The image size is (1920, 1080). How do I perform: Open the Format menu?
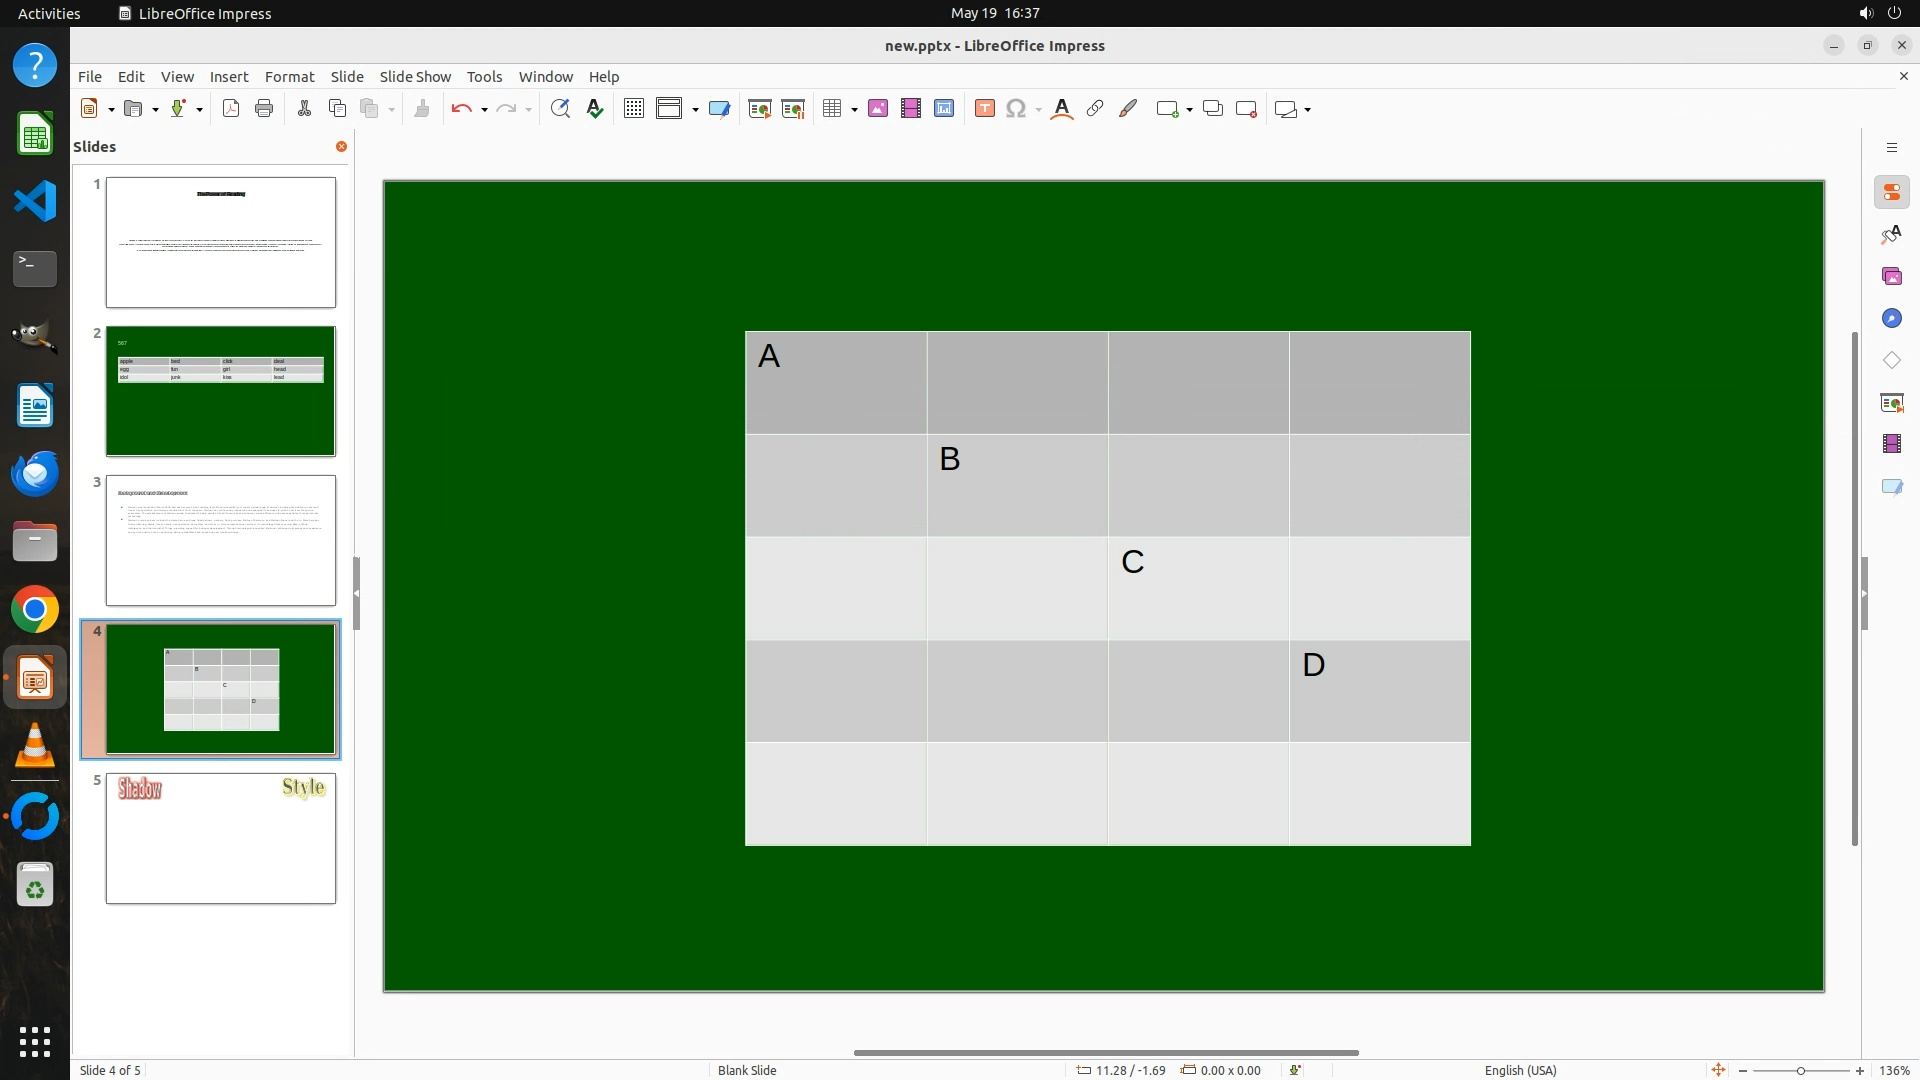point(289,76)
